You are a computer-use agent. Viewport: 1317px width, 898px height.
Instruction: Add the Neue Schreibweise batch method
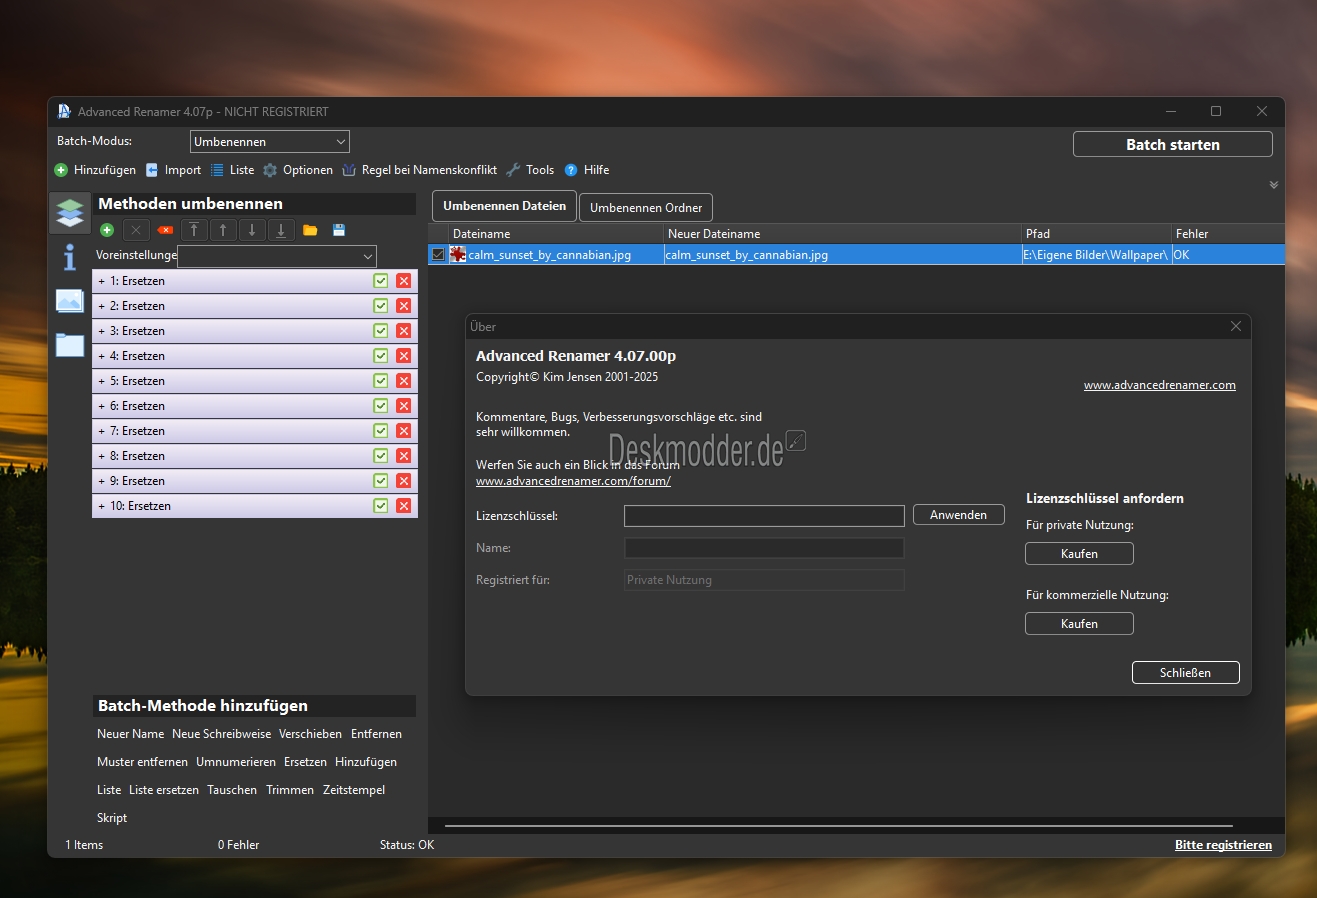pyautogui.click(x=221, y=734)
